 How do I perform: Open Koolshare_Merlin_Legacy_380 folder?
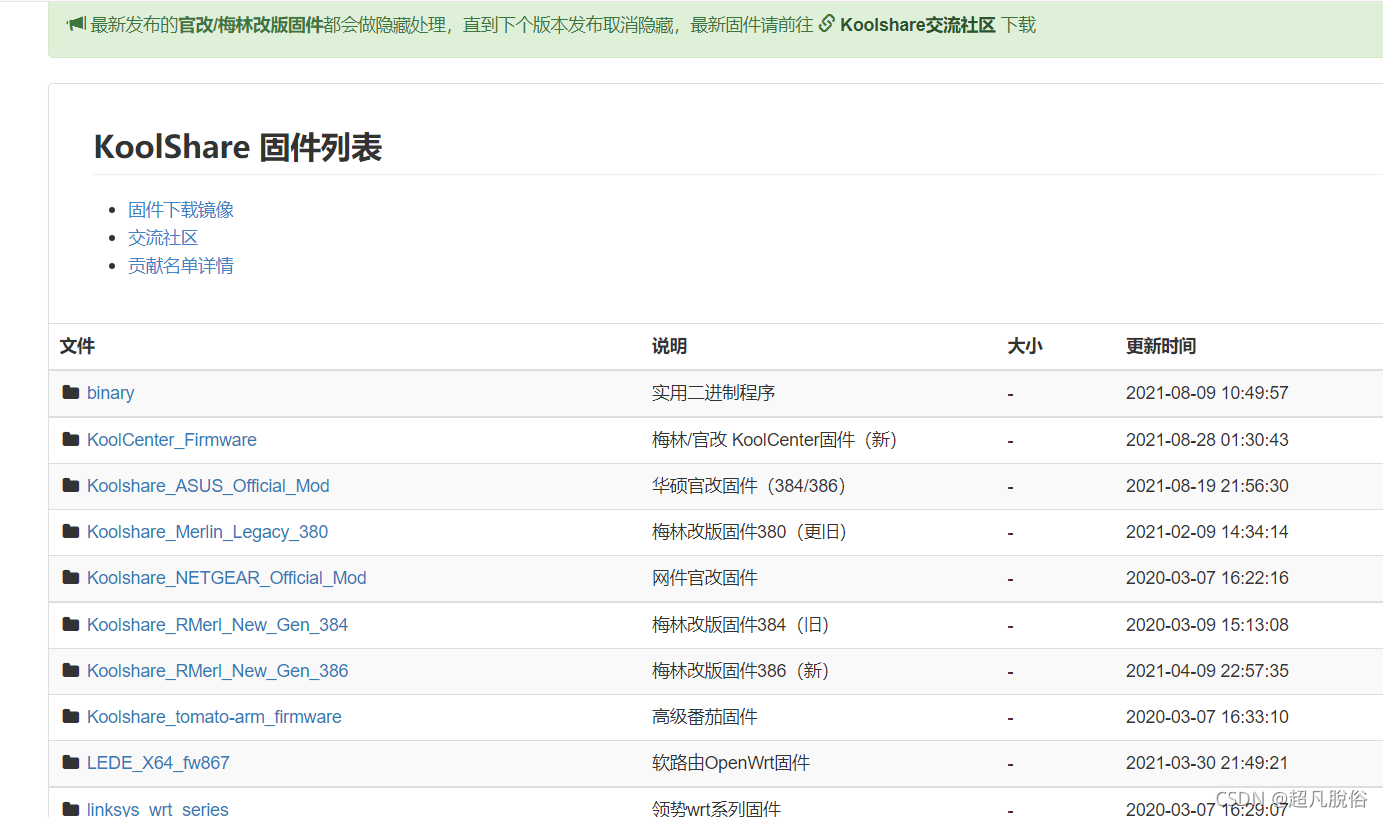(x=207, y=532)
